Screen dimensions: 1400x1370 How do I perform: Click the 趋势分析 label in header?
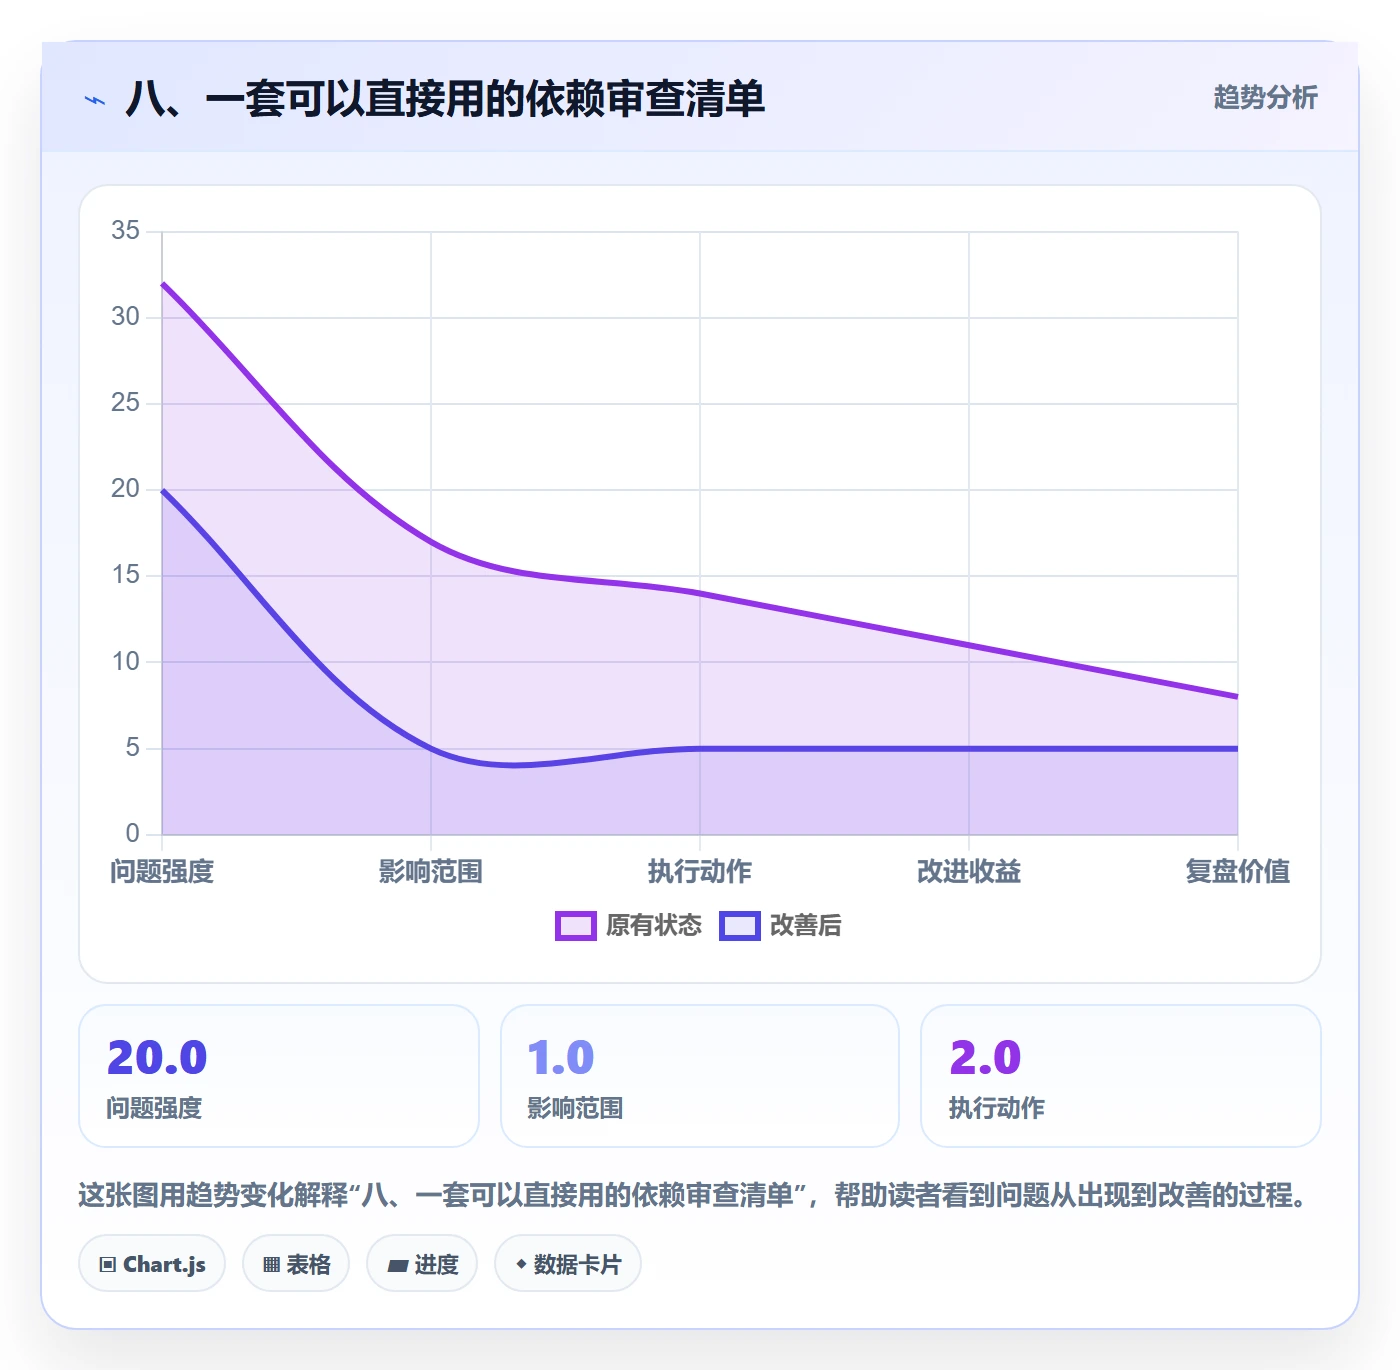click(x=1266, y=98)
